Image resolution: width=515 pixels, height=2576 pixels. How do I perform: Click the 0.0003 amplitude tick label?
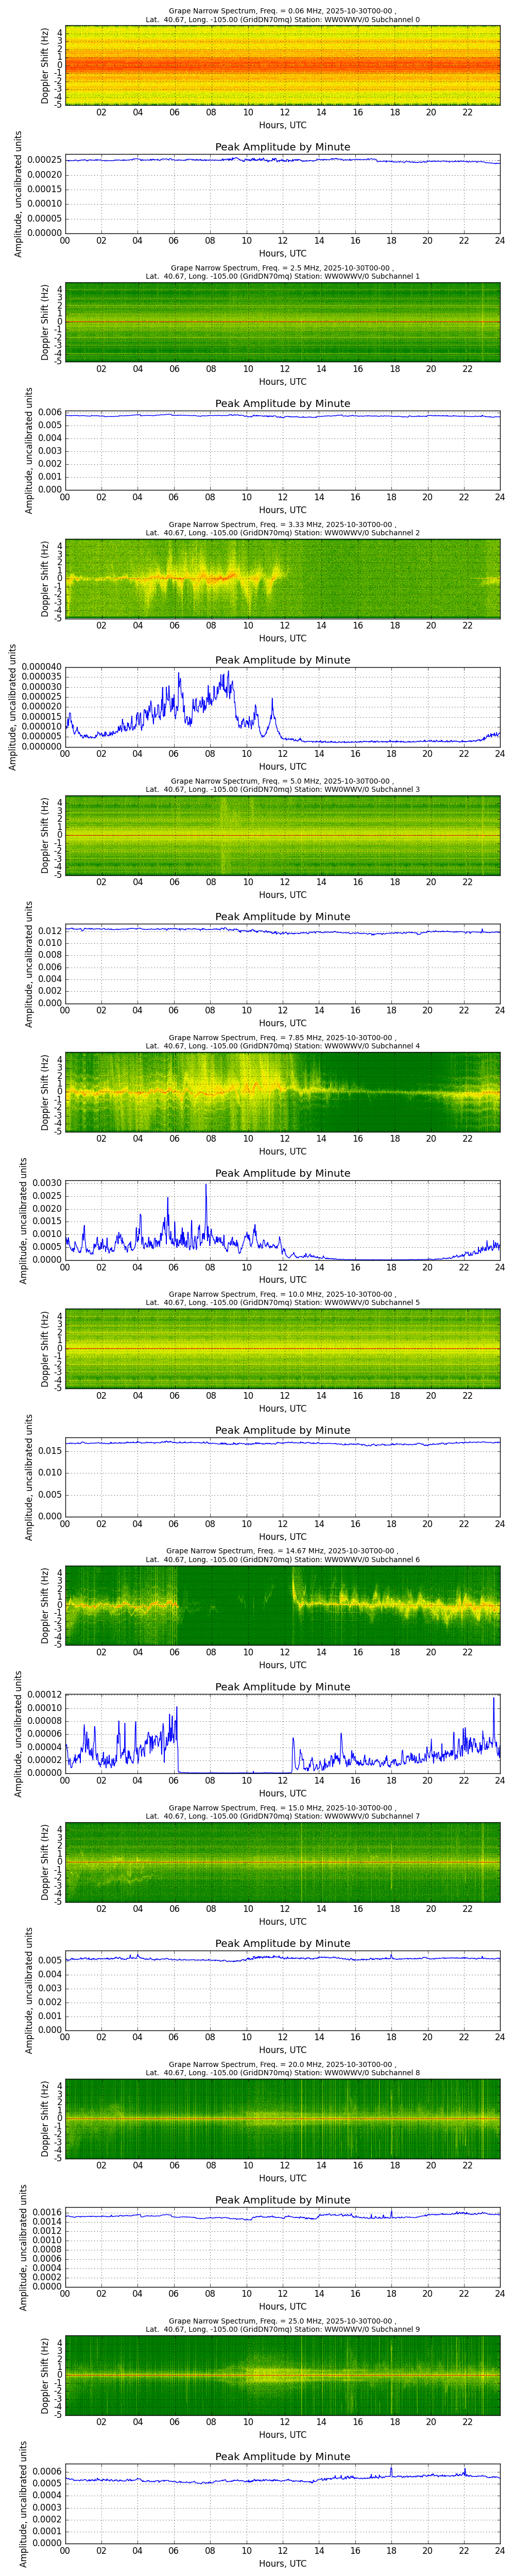click(x=46, y=2507)
